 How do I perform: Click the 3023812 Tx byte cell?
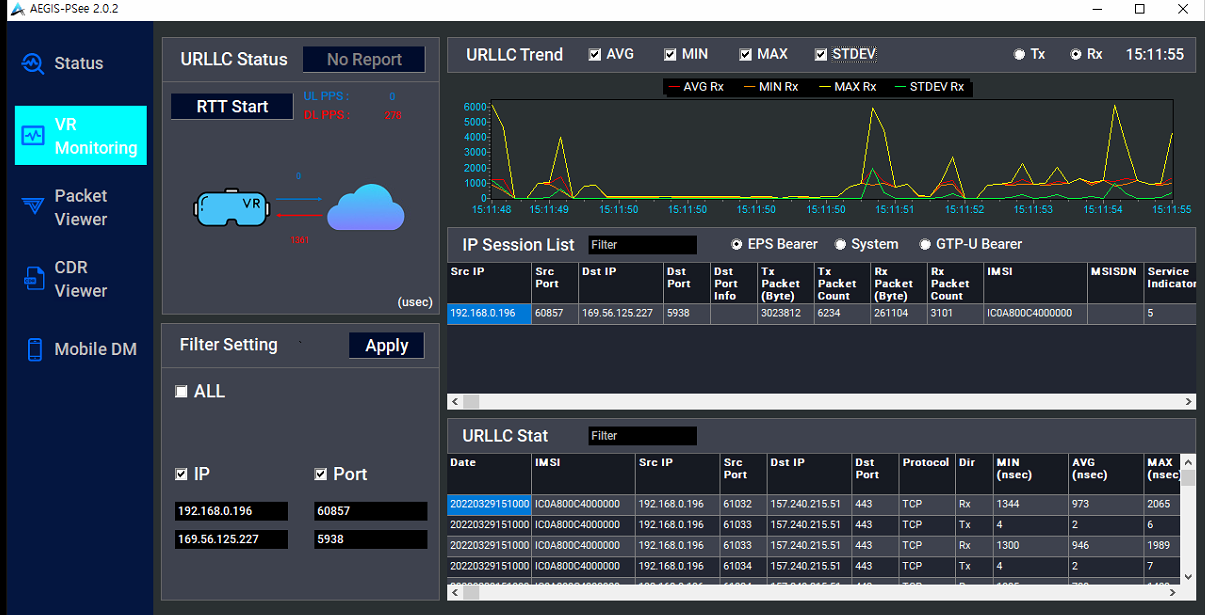point(785,313)
